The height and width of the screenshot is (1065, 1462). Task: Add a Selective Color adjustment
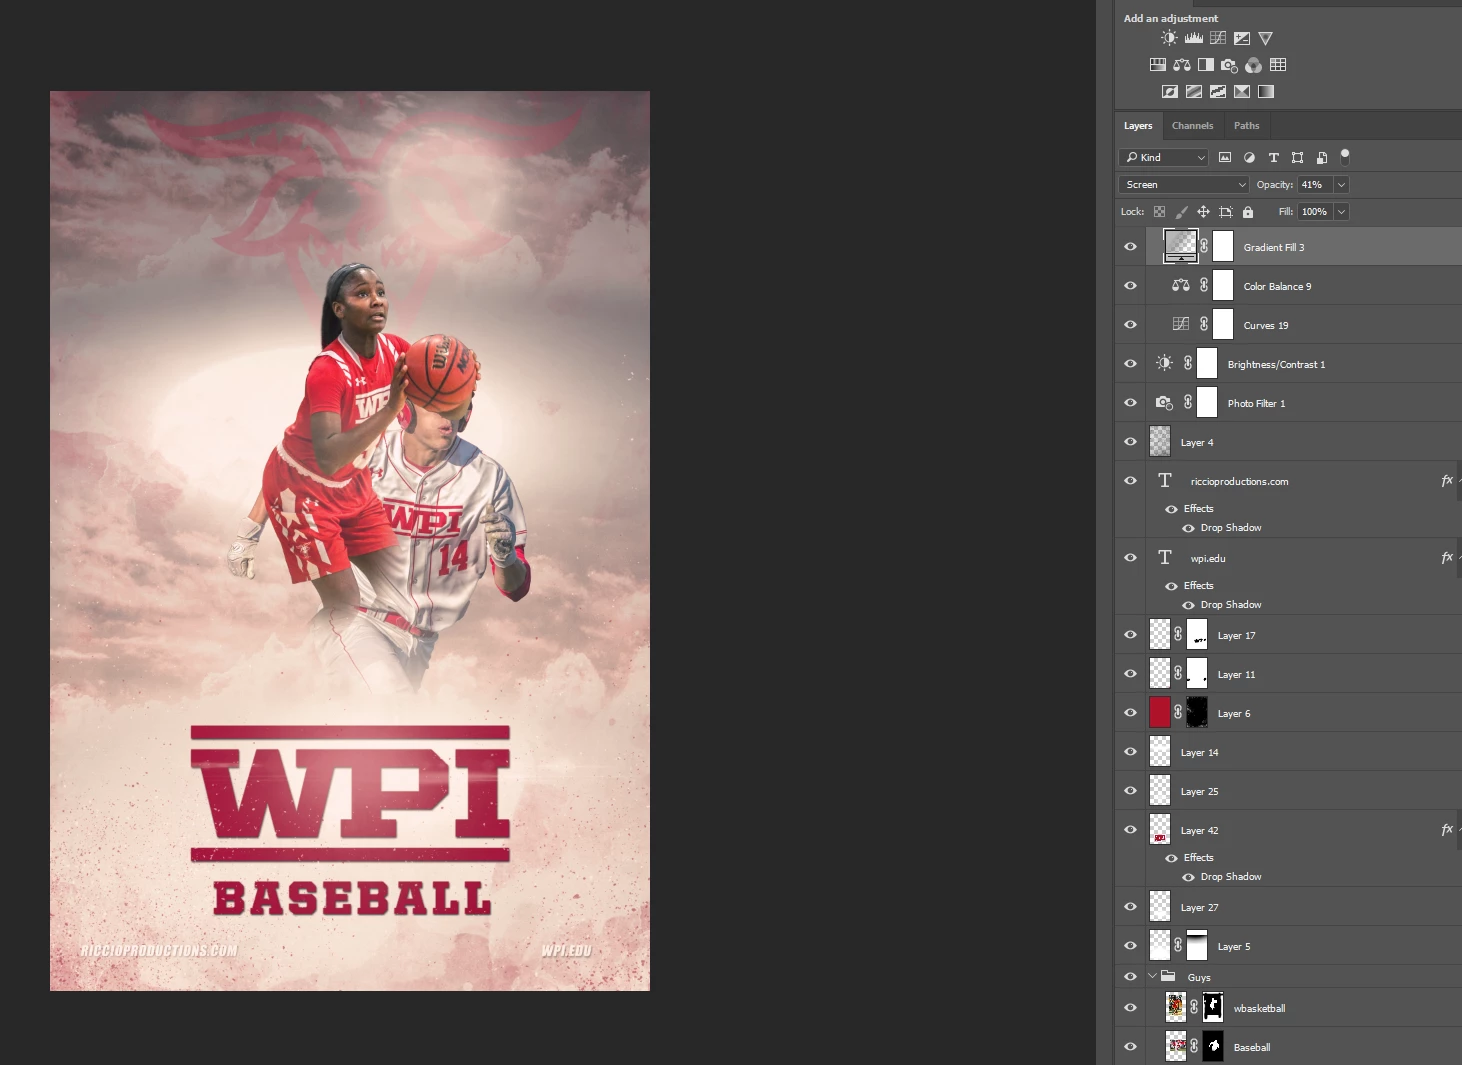[x=1242, y=91]
